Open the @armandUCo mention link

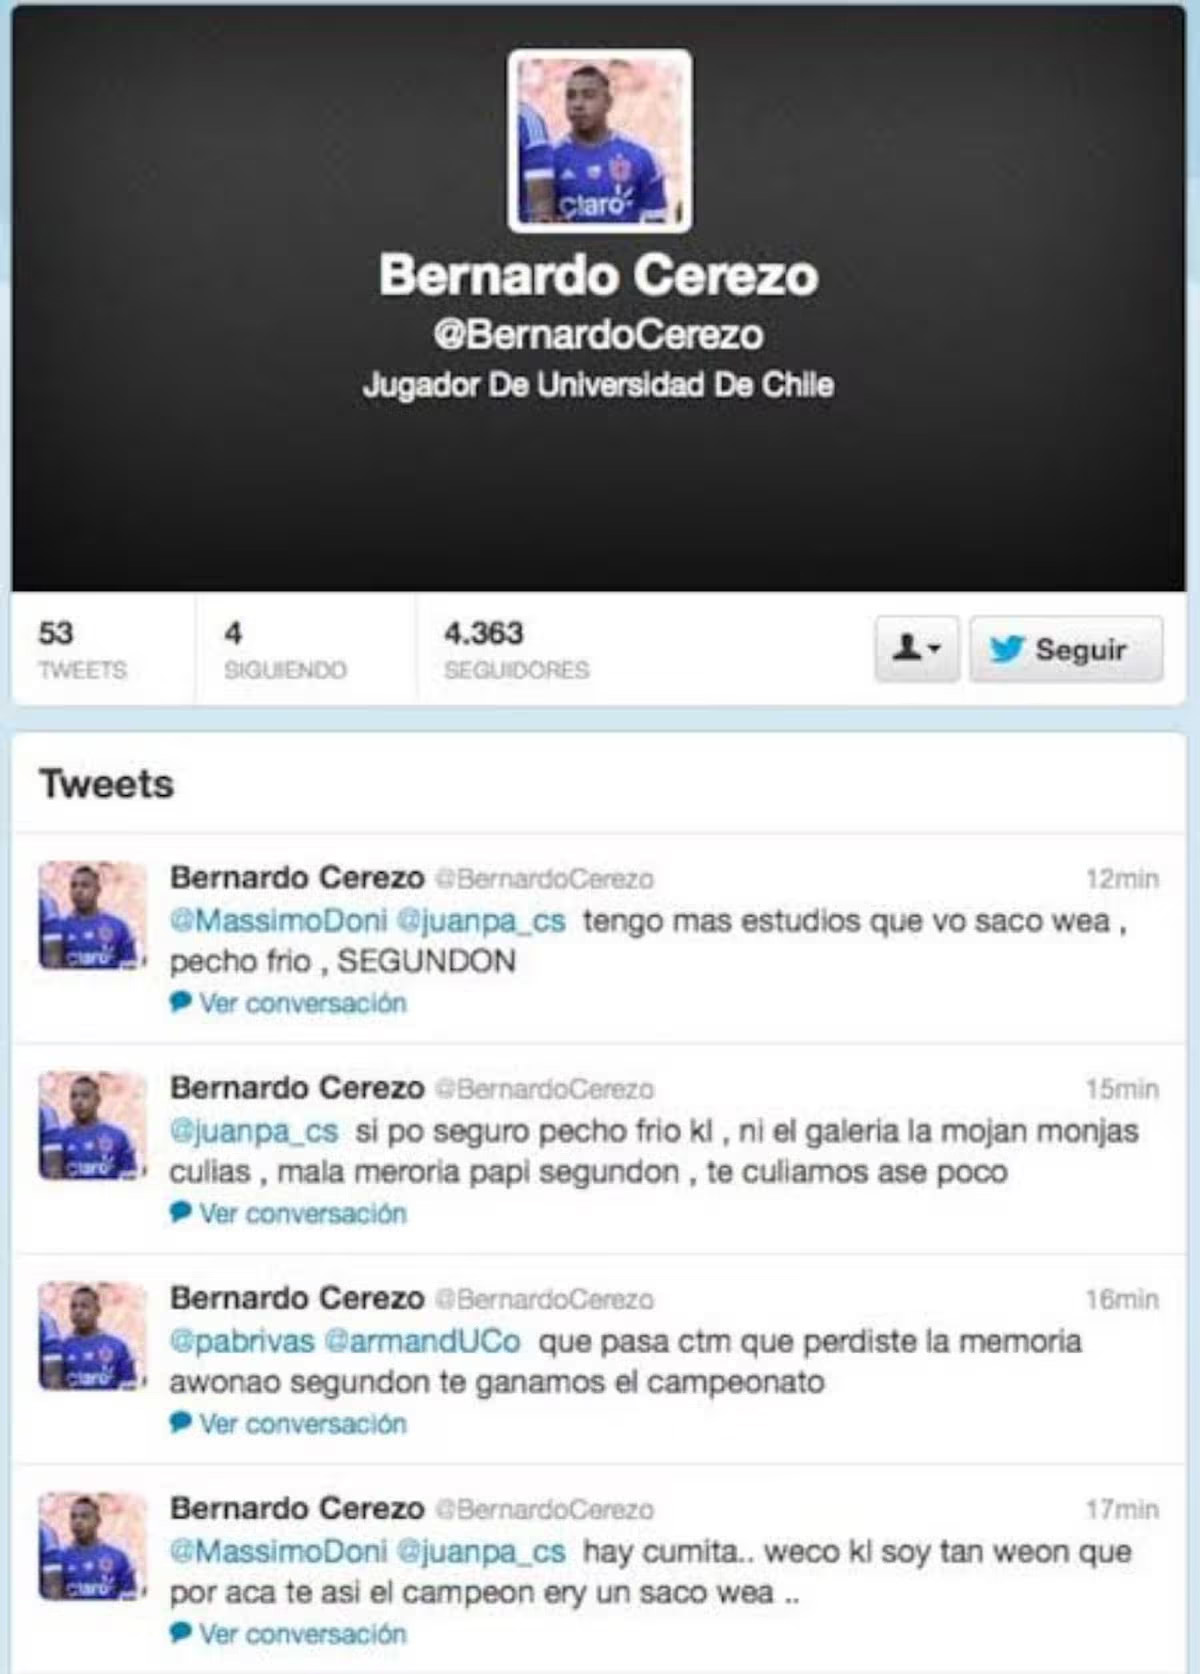(423, 1340)
